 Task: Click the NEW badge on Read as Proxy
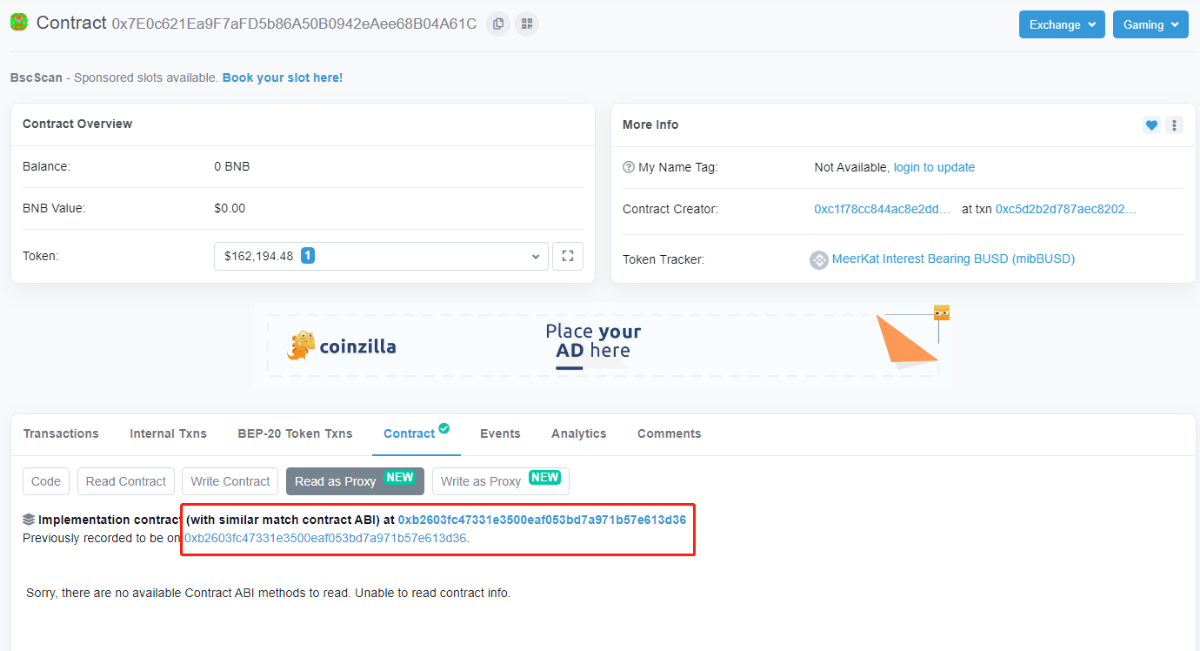click(400, 478)
